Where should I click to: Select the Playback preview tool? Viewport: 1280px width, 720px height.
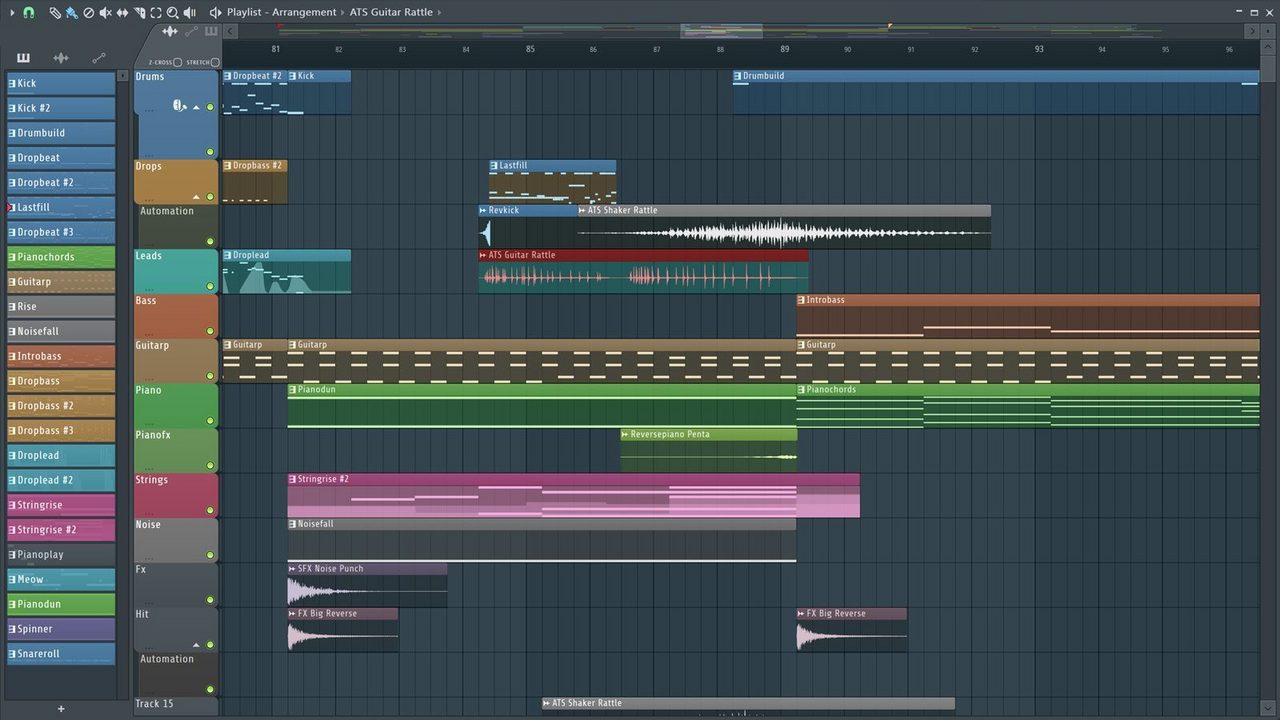pyautogui.click(x=190, y=12)
